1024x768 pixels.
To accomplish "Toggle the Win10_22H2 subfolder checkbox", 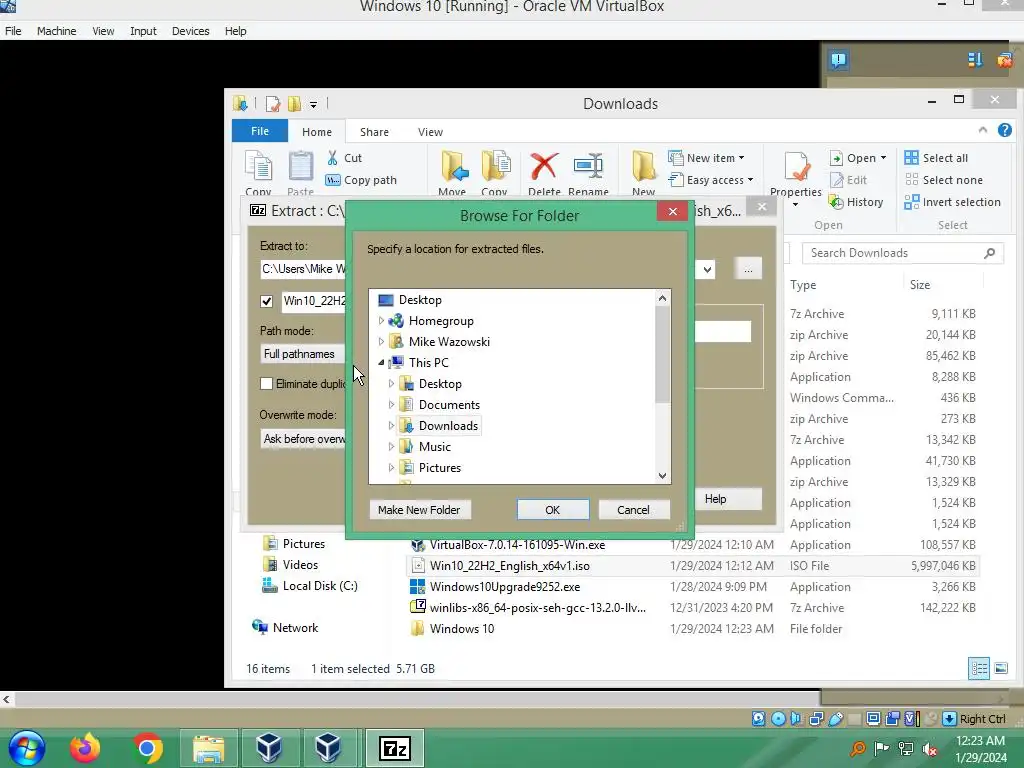I will (x=266, y=301).
